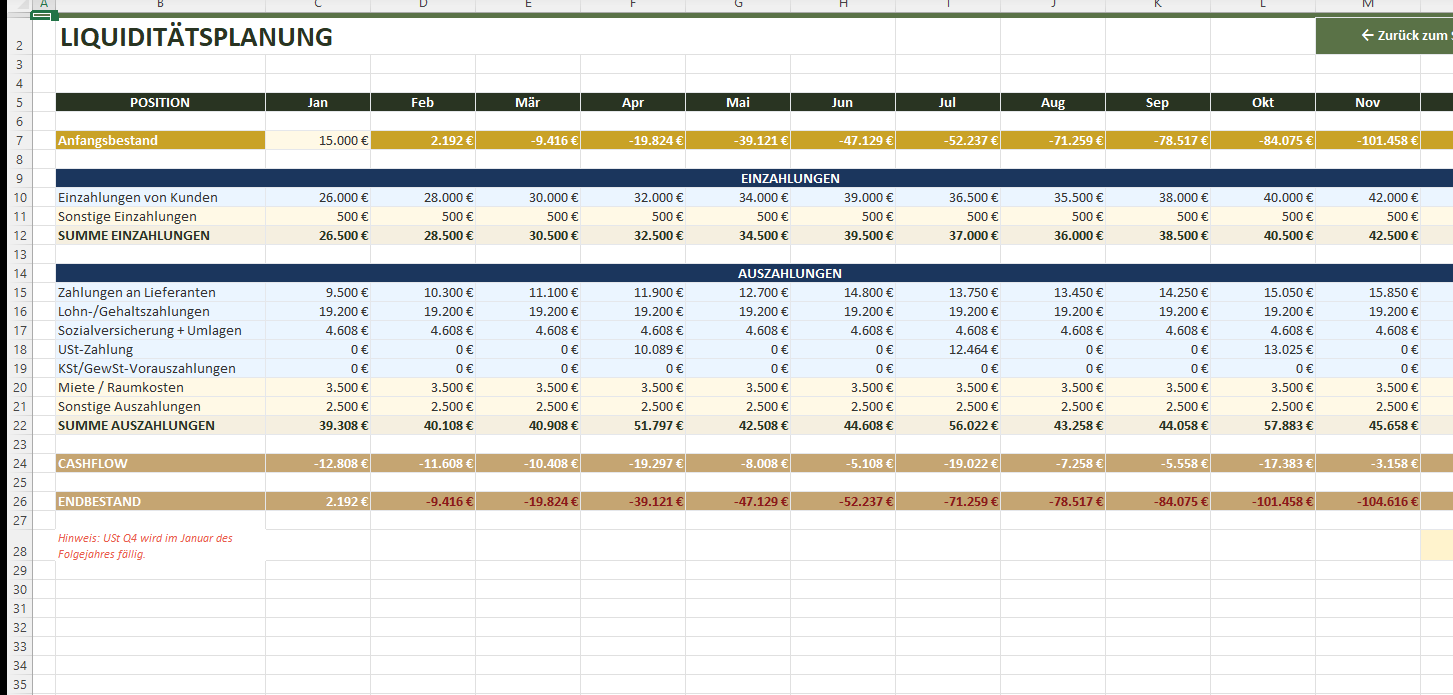The width and height of the screenshot is (1453, 695).
Task: Click row header 22
Action: tap(19, 426)
